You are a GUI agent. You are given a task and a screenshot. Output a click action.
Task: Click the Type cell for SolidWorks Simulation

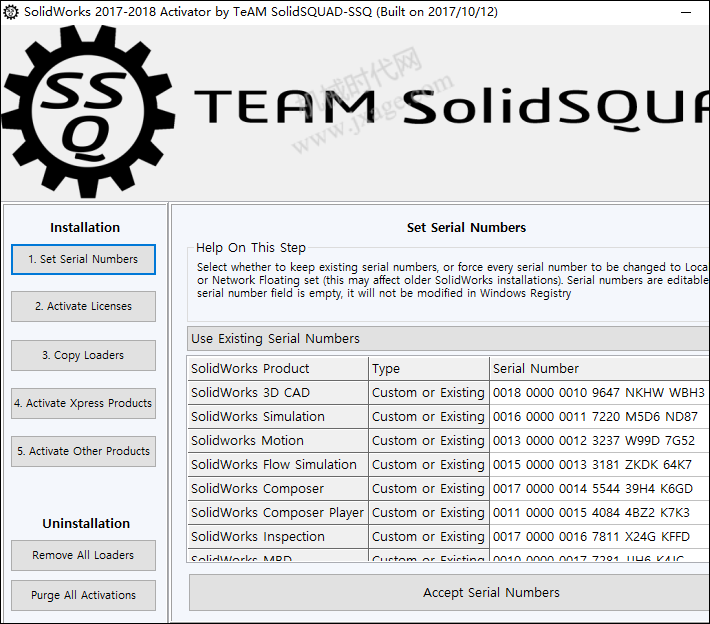(429, 417)
